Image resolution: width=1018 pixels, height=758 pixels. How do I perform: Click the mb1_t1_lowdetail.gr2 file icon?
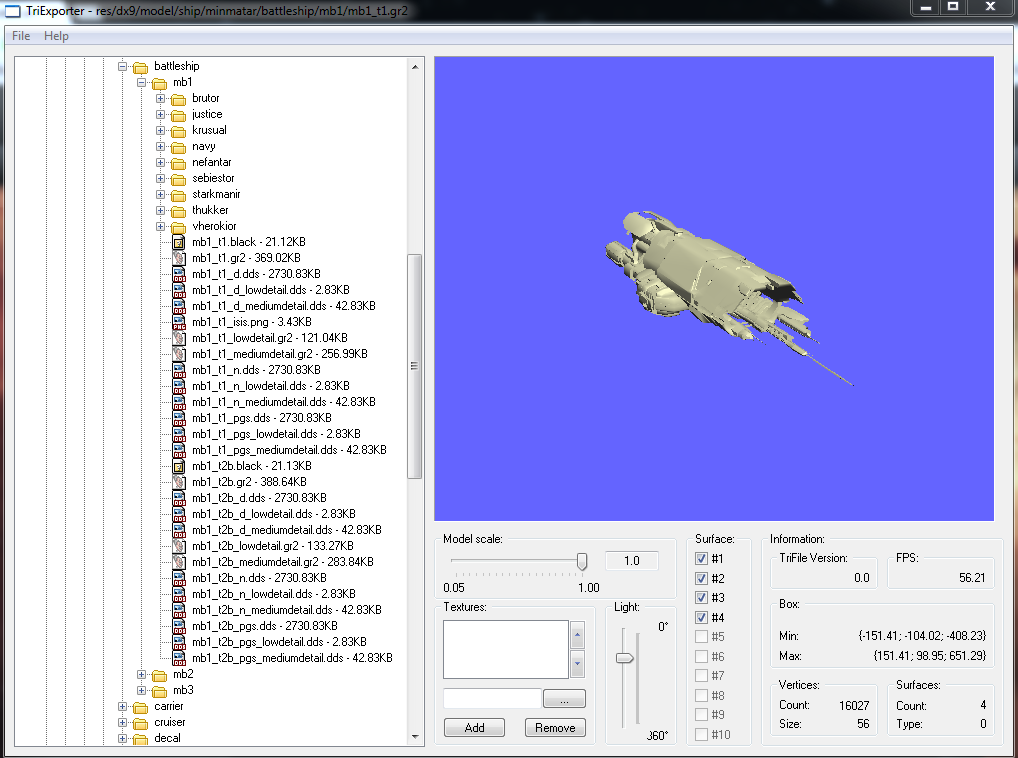pos(179,338)
